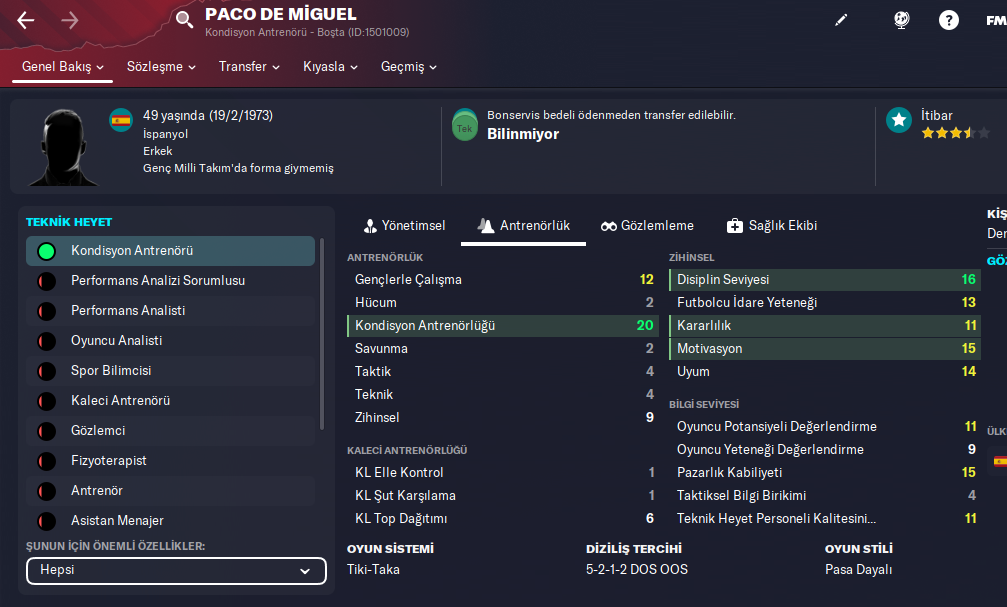1007x607 pixels.
Task: Click the Spanish flag nationality icon
Action: click(121, 121)
